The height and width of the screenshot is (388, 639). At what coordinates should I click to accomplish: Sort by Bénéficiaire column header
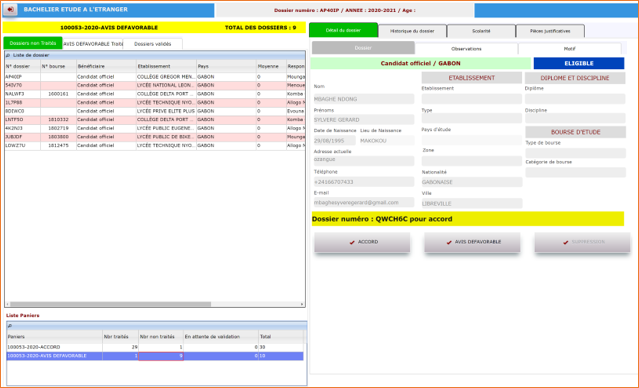click(x=106, y=66)
